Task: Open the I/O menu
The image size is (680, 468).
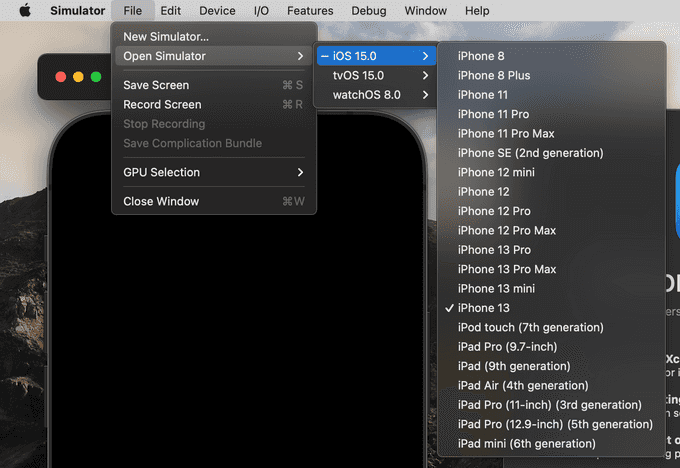Action: point(261,10)
